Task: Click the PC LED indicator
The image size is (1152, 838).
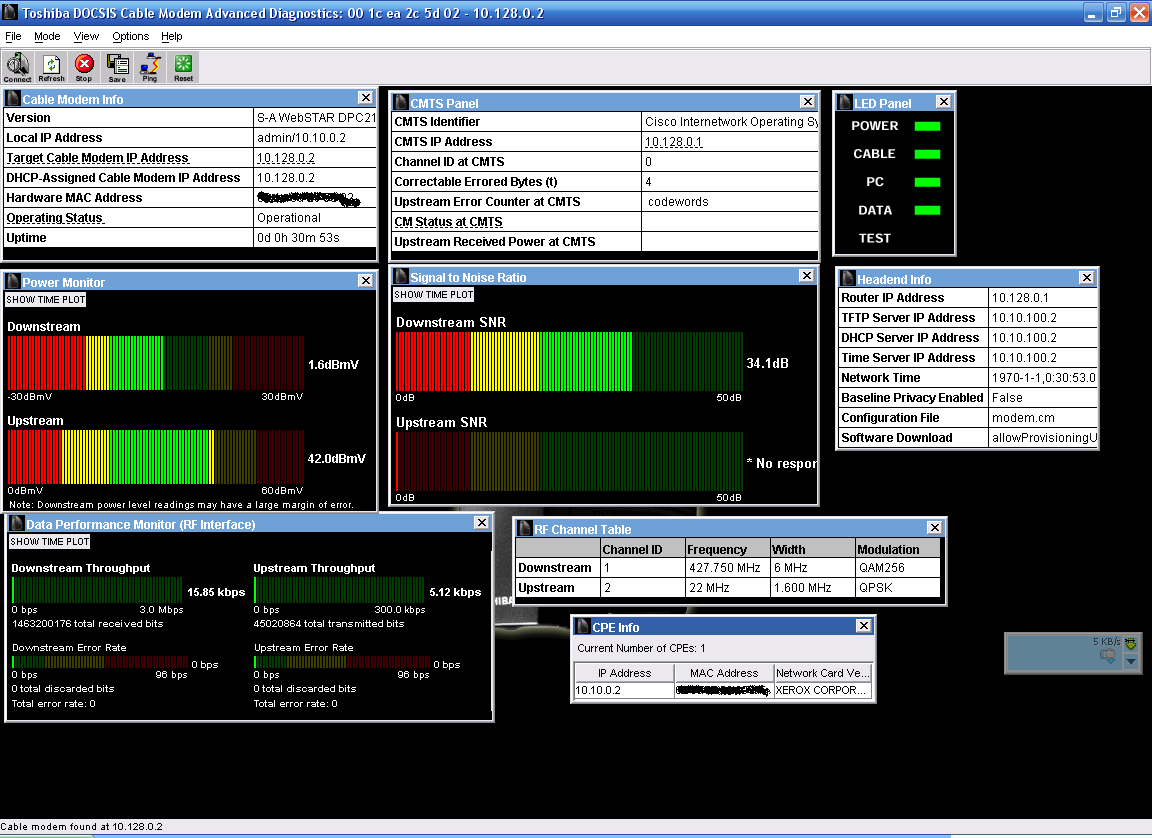Action: (927, 182)
